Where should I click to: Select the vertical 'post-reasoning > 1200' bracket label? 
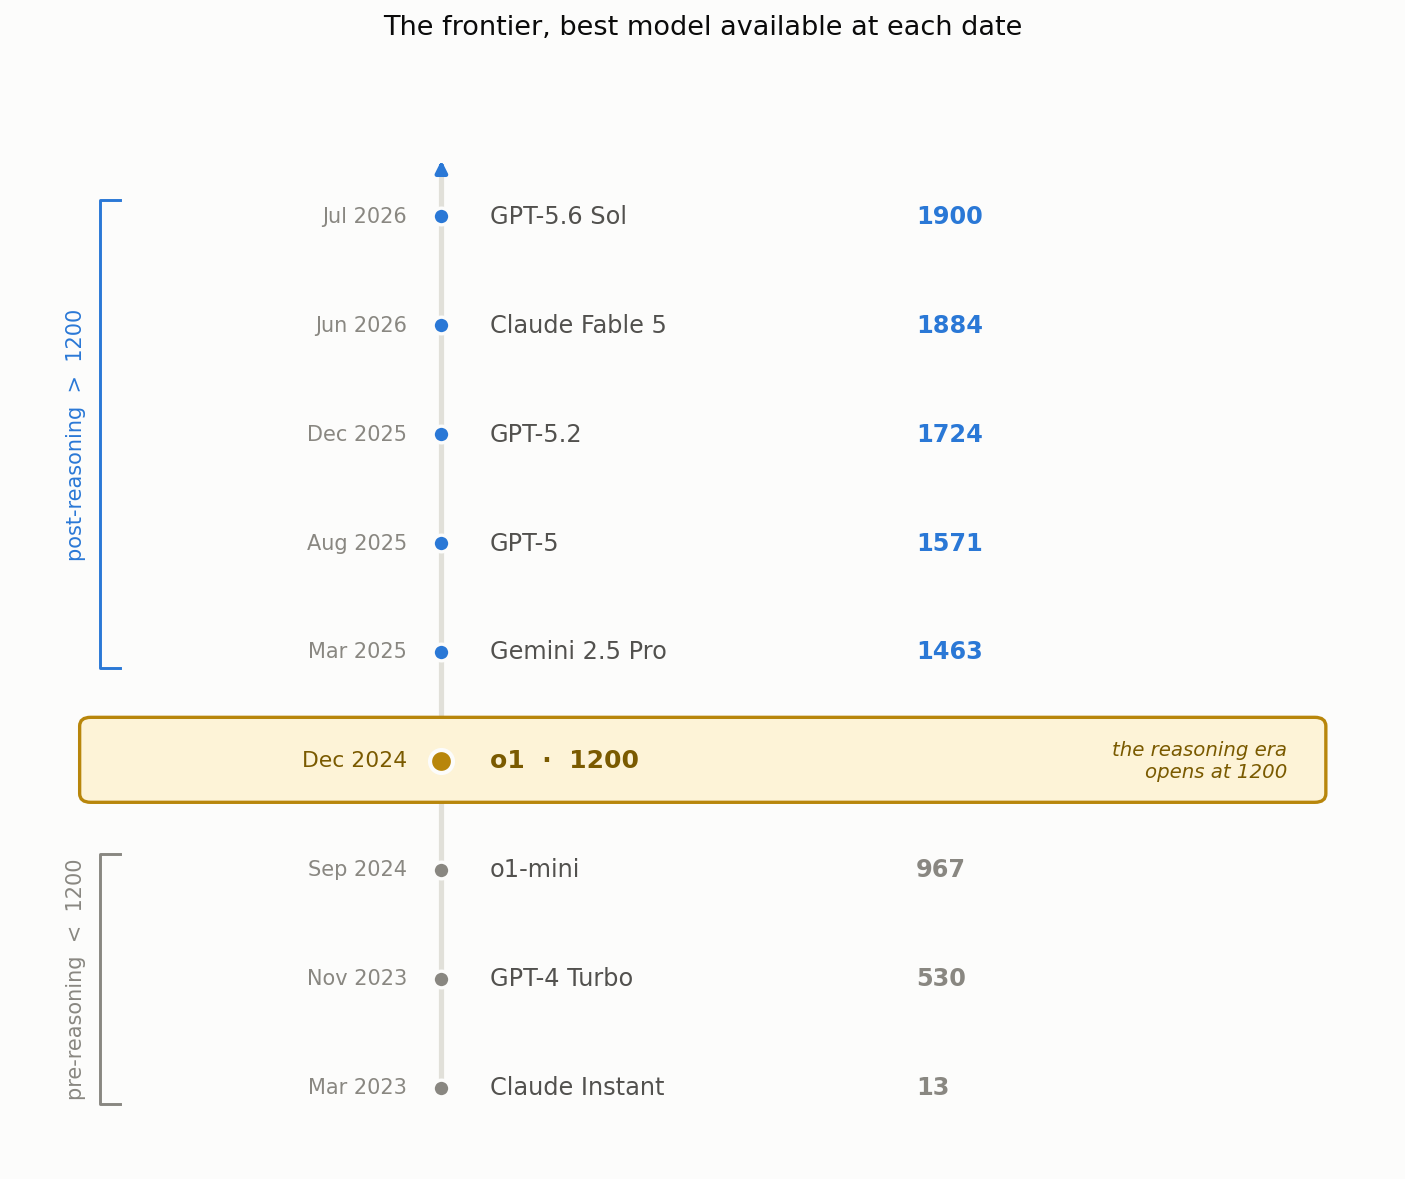coord(75,435)
